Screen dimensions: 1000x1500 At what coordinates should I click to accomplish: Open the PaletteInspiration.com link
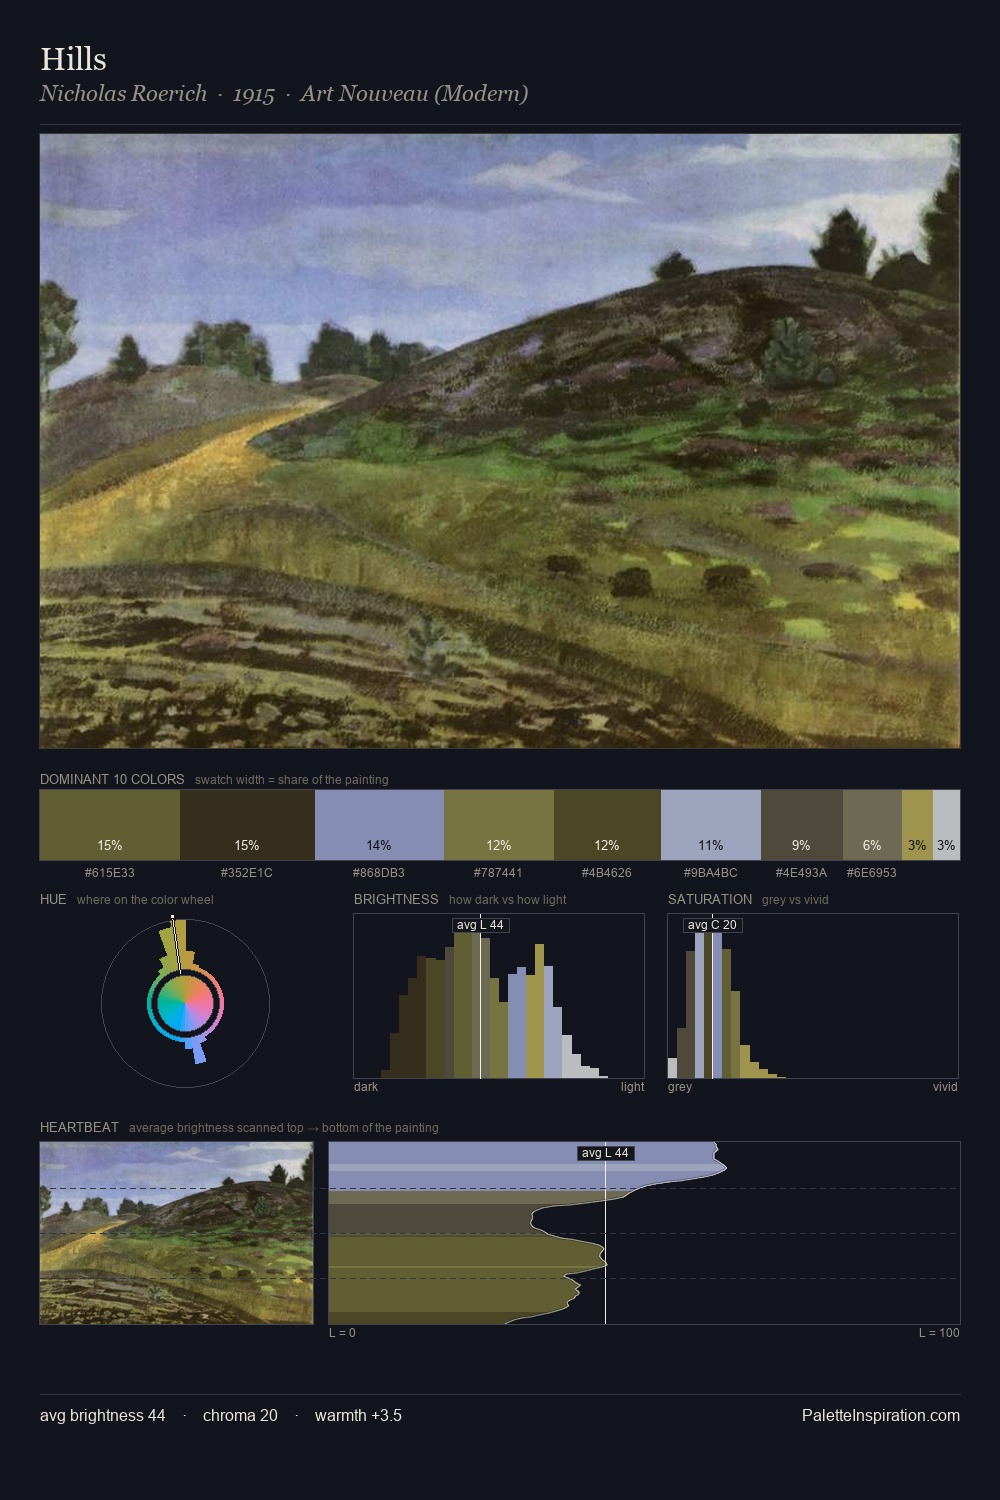point(881,1415)
